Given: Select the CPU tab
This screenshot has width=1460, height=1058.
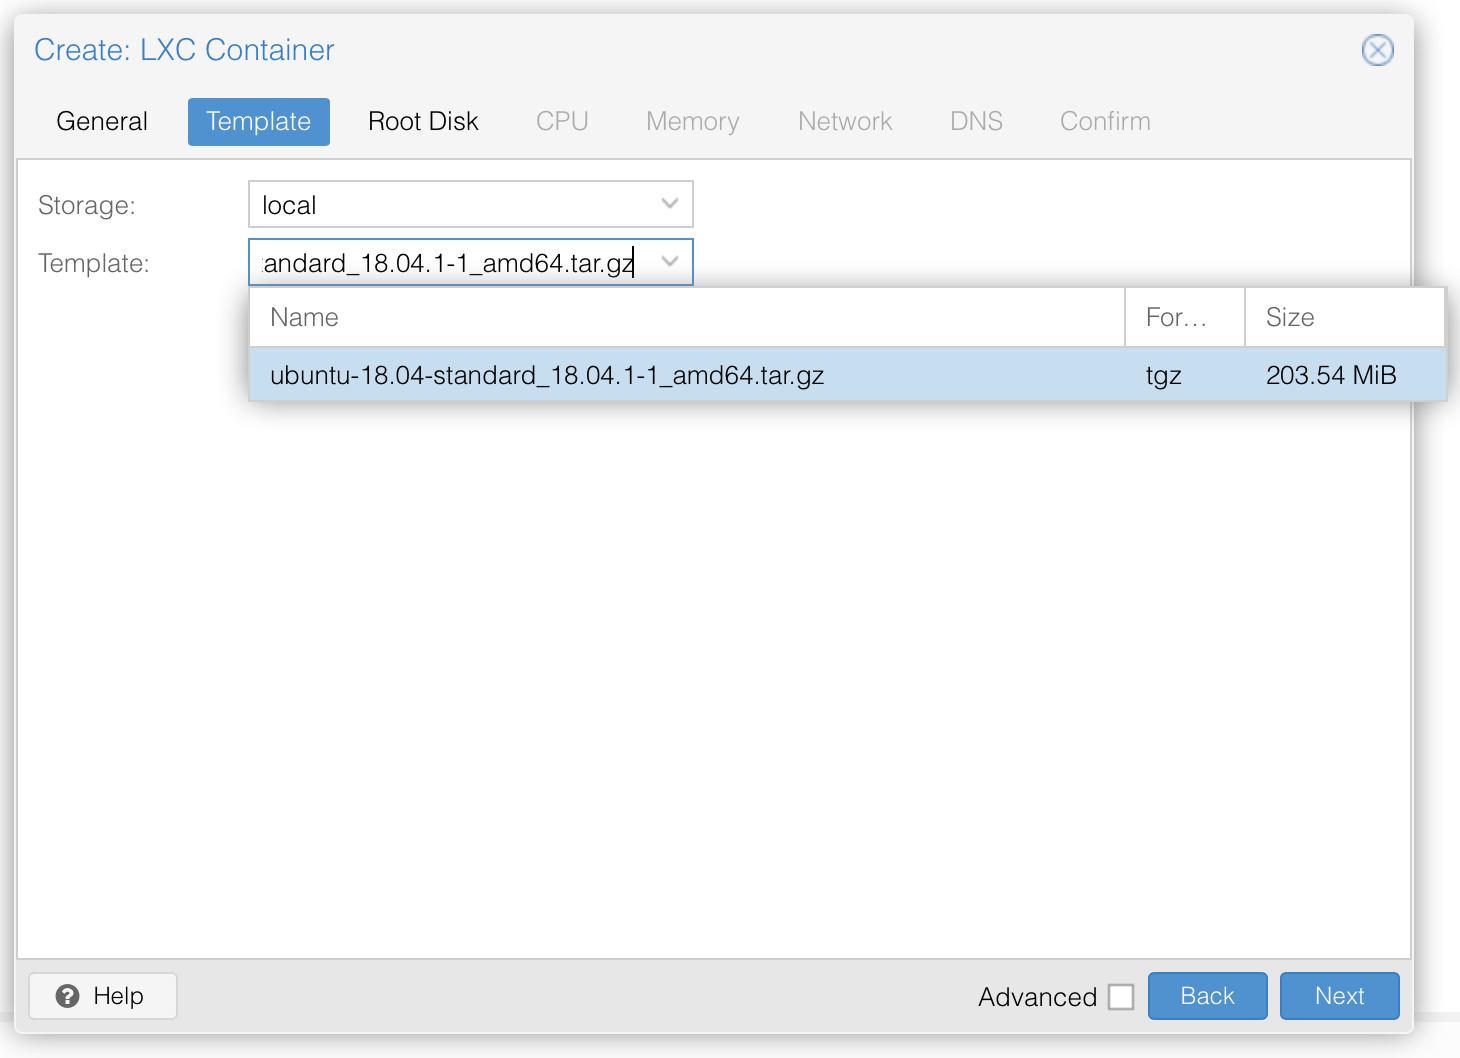Looking at the screenshot, I should (561, 121).
